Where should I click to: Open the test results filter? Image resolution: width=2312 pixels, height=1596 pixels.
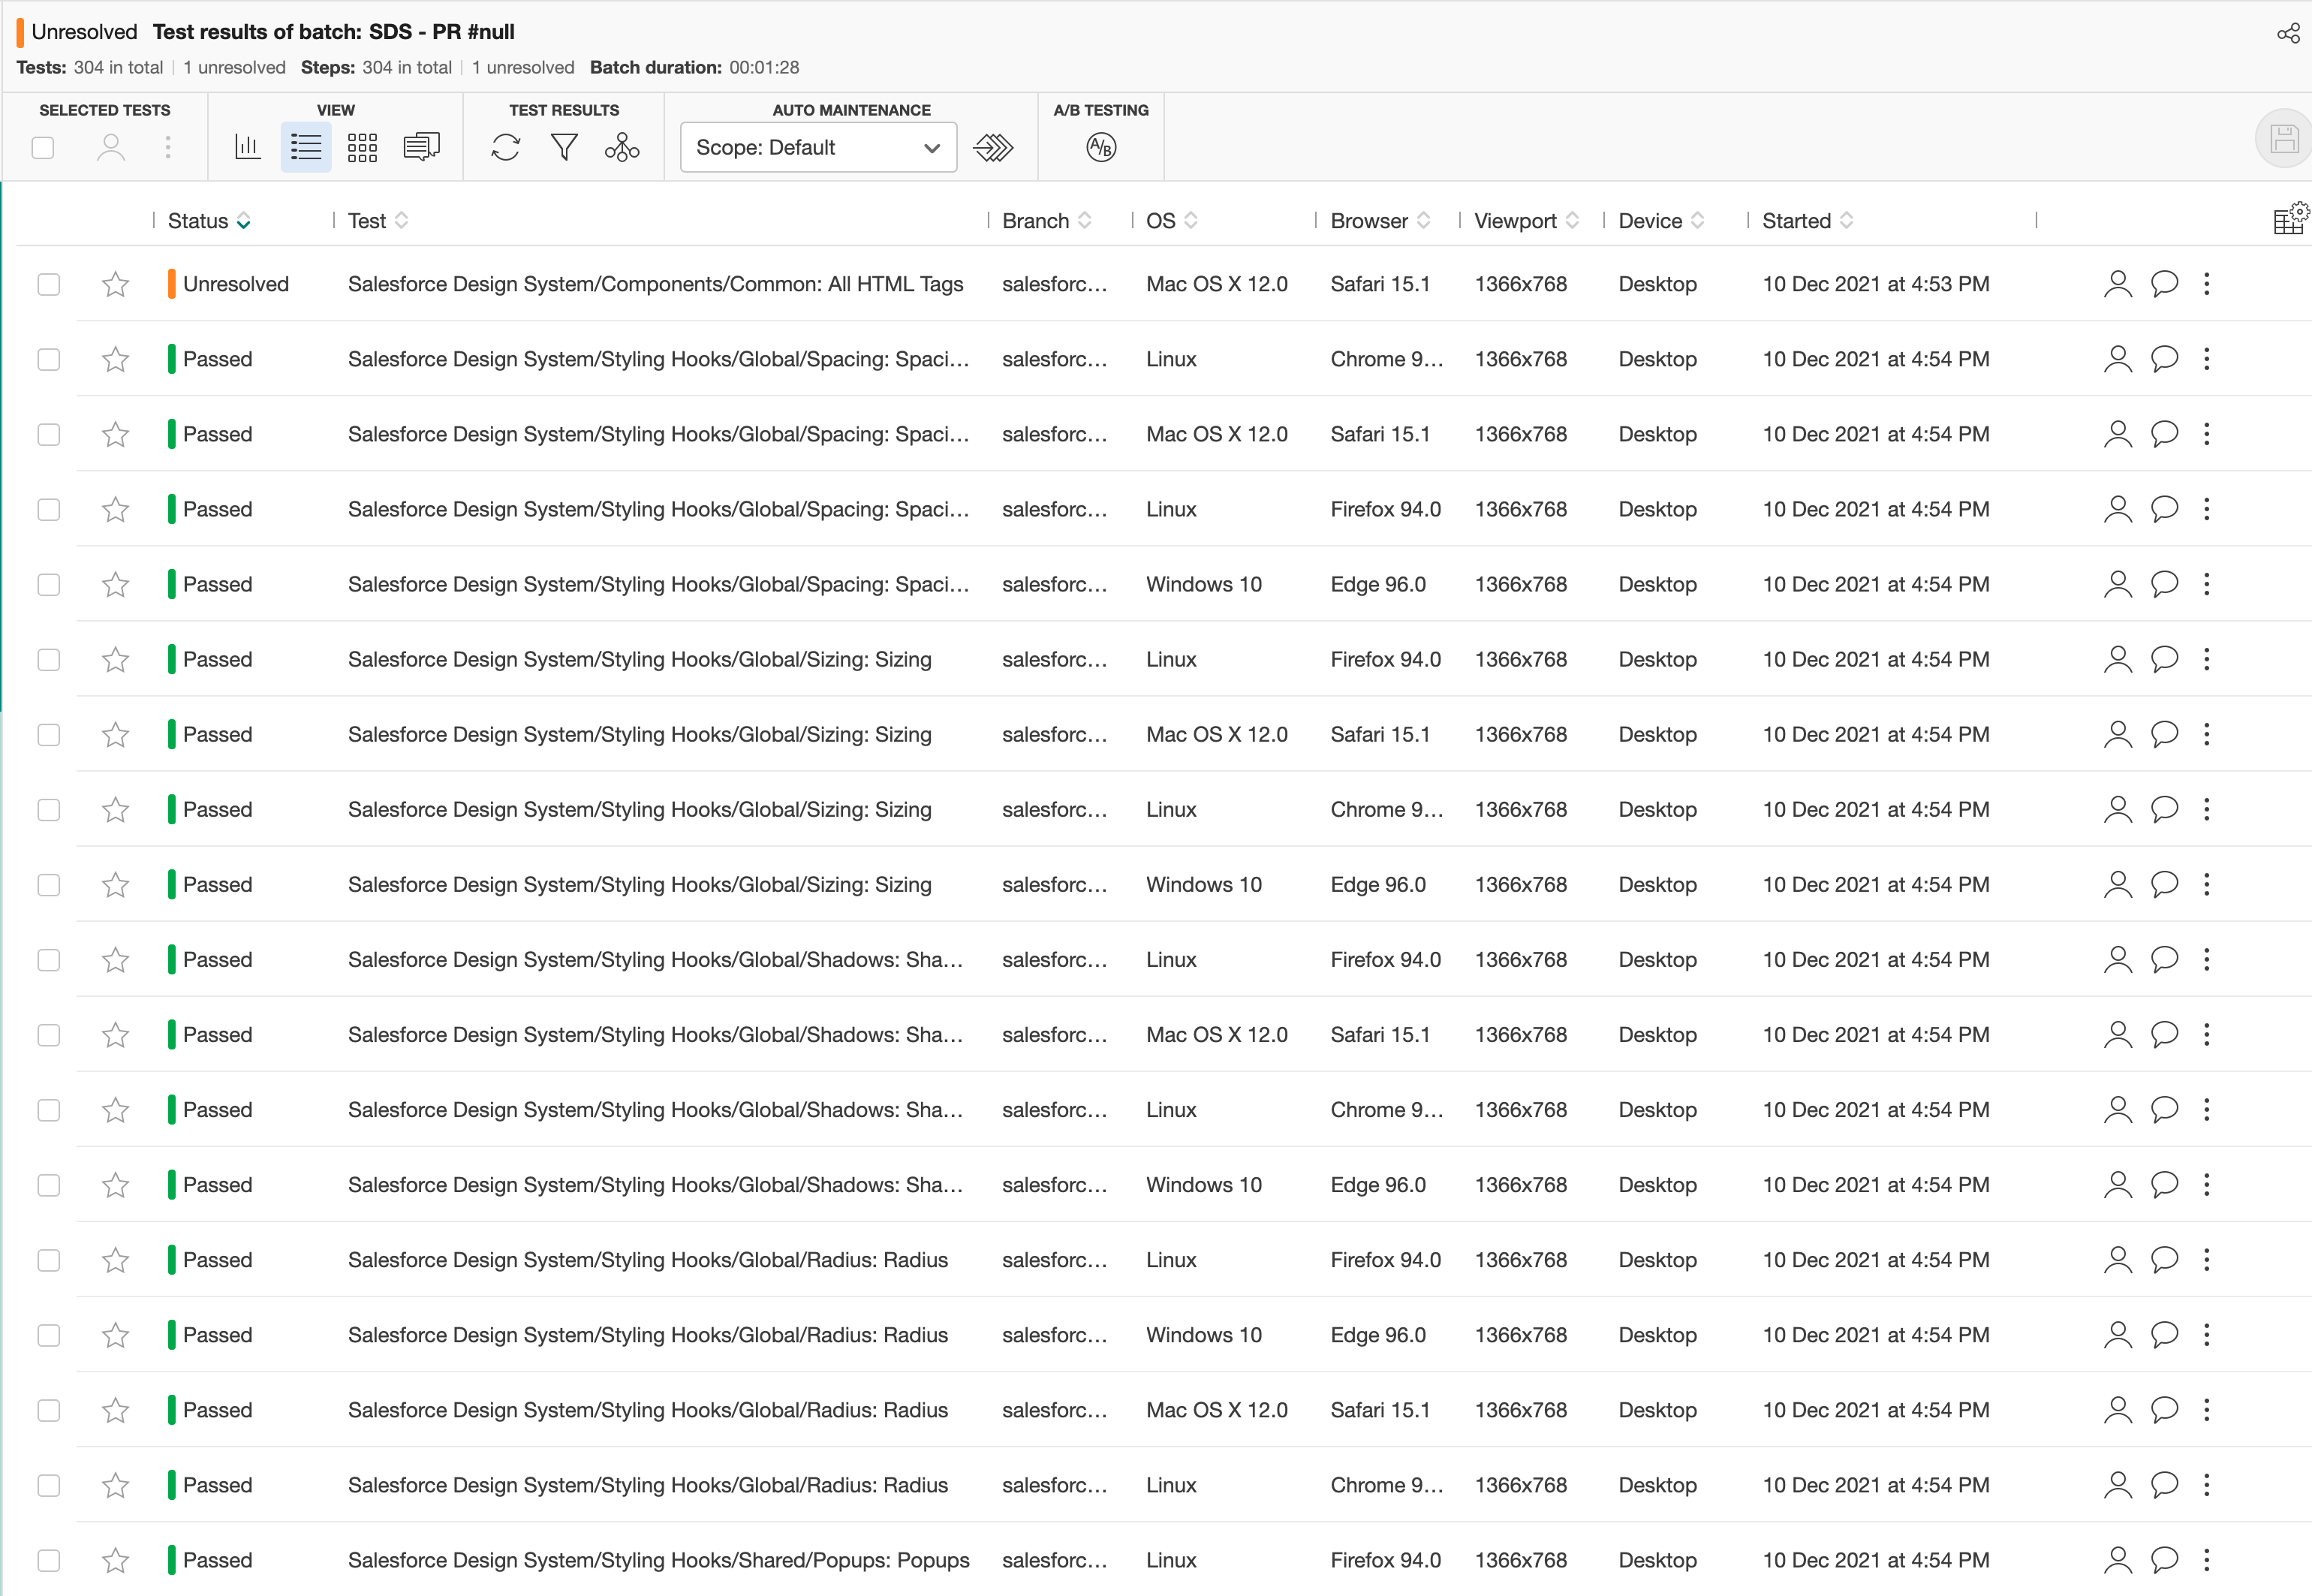tap(564, 146)
